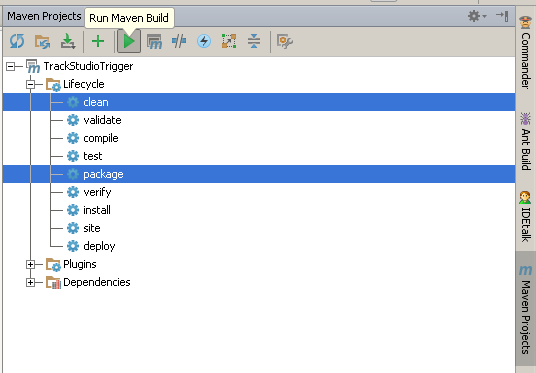Open the Commander side tab

coord(525,52)
